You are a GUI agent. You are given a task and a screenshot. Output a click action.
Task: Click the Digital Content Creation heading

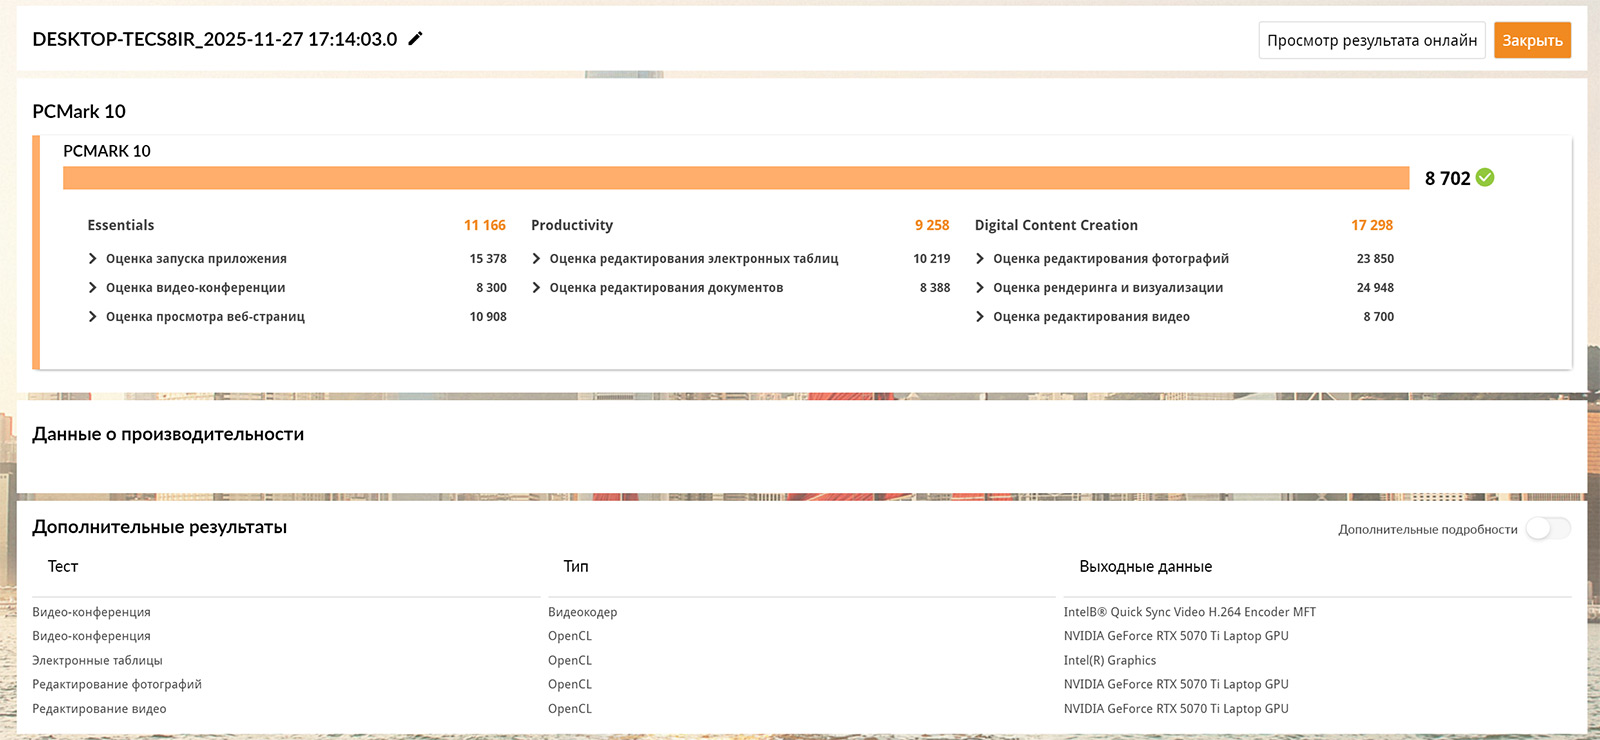pyautogui.click(x=1056, y=226)
